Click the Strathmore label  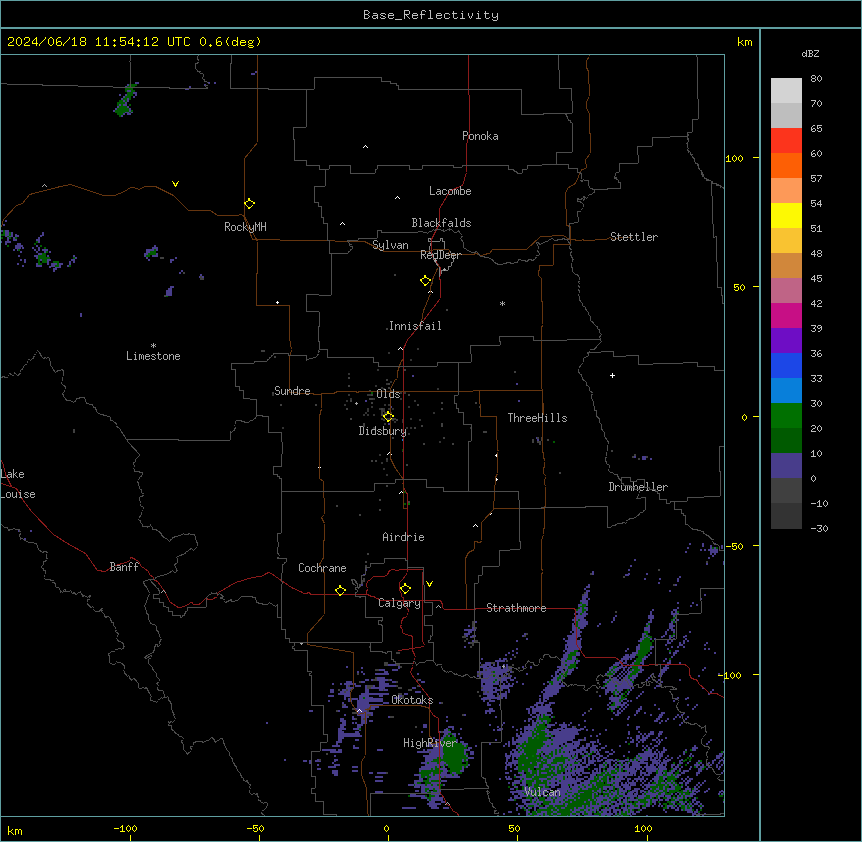(x=516, y=608)
